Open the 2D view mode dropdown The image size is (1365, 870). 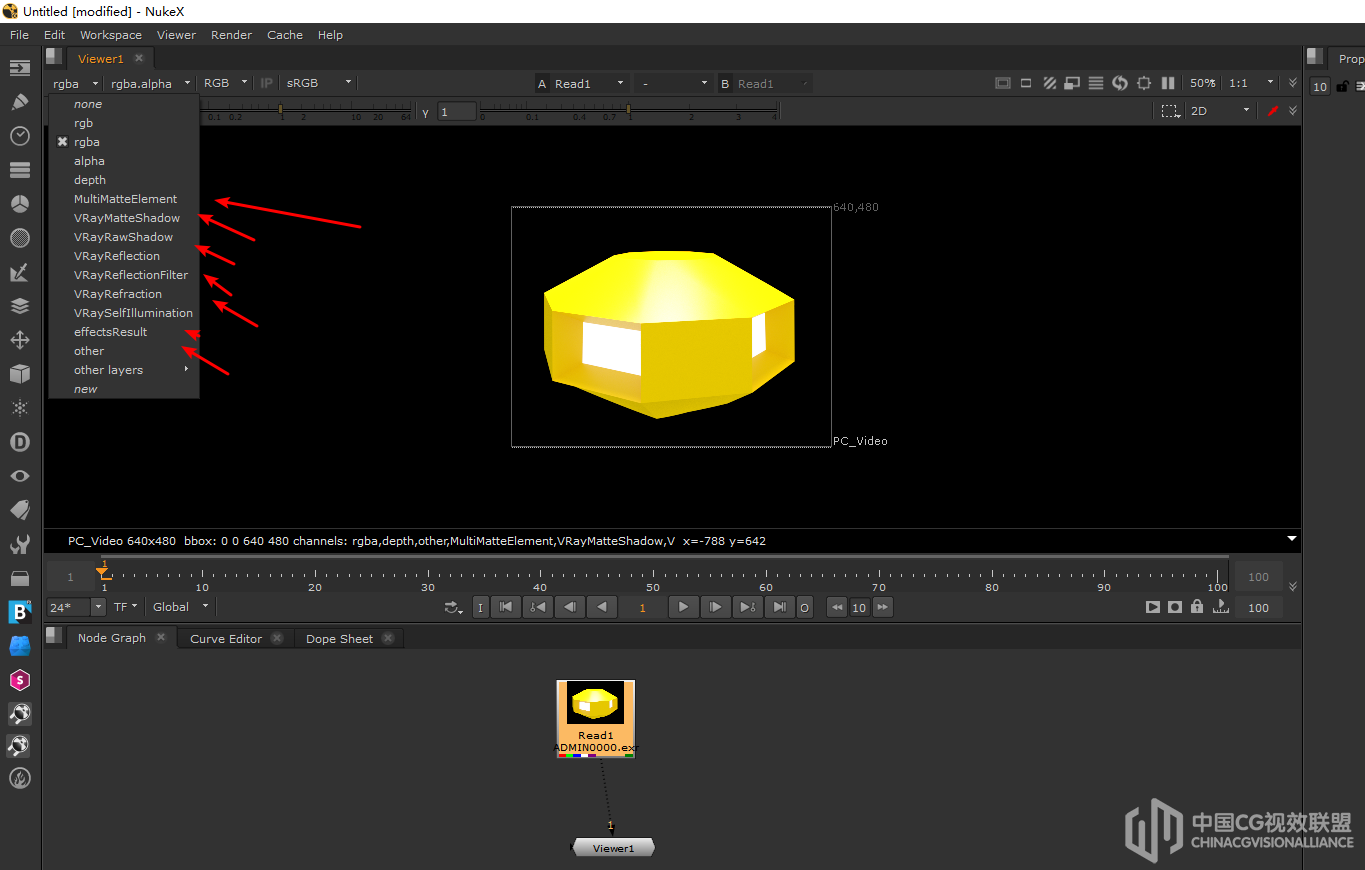1220,111
